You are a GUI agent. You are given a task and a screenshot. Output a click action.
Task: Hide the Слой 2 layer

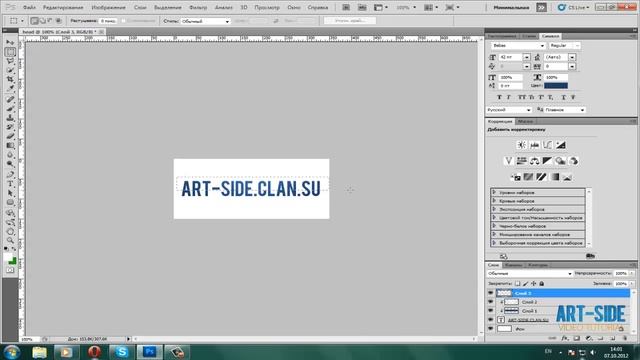point(491,302)
